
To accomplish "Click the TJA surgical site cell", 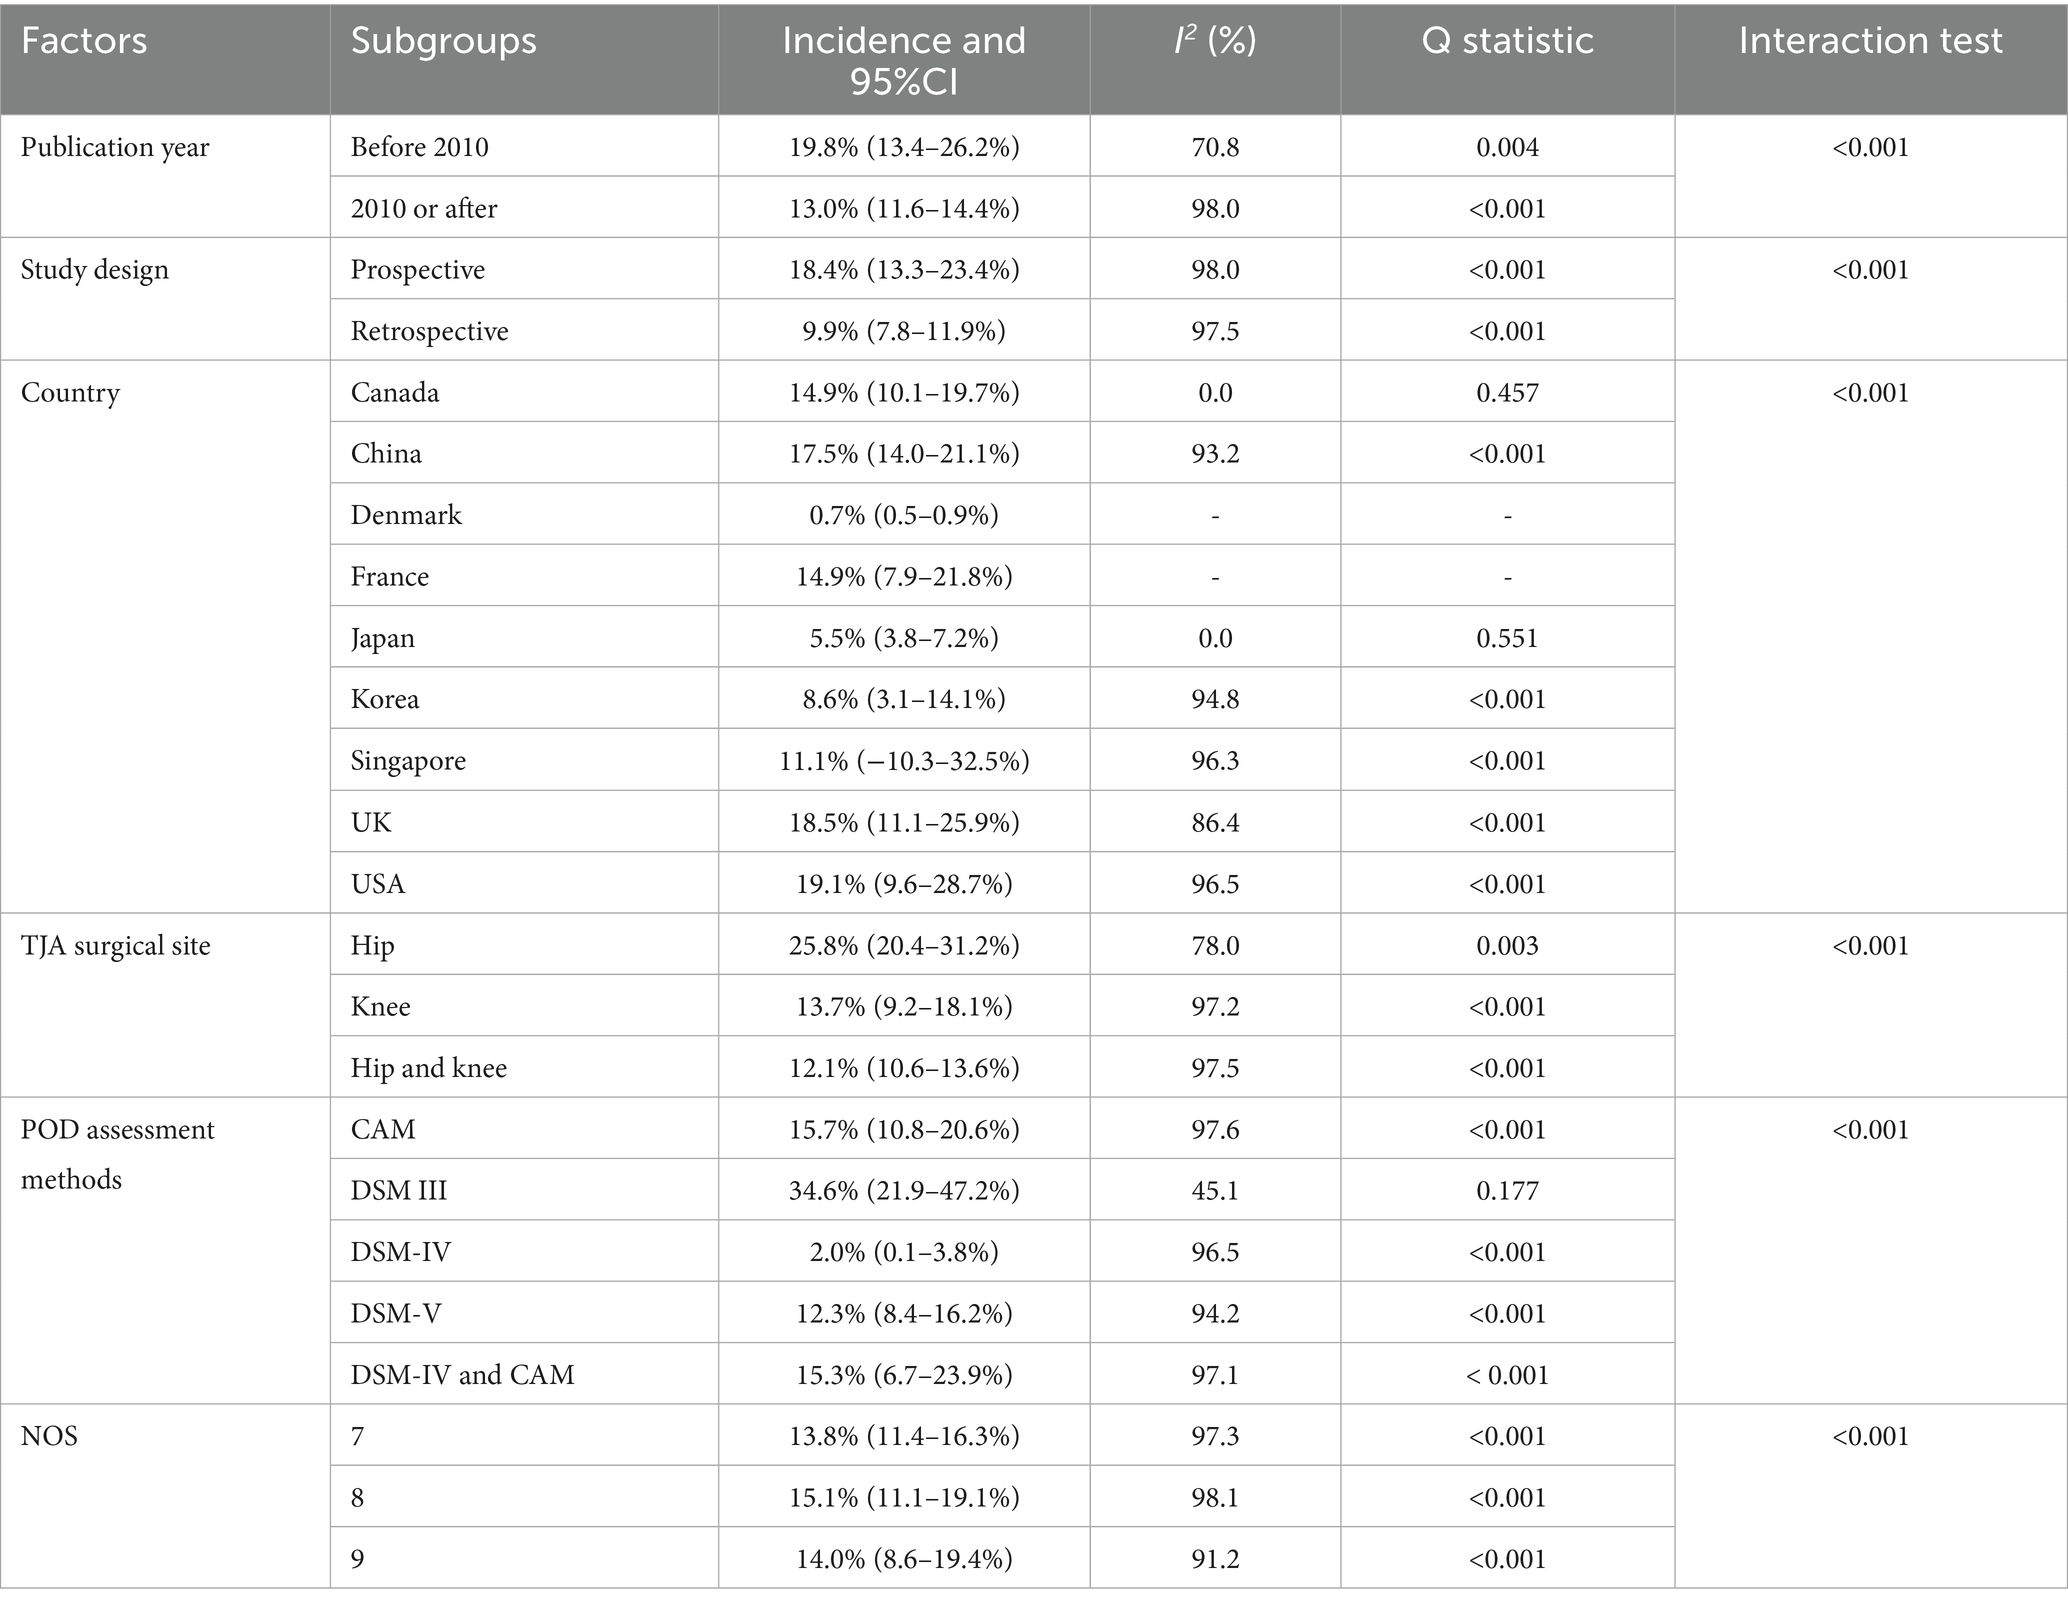I will click(x=116, y=946).
